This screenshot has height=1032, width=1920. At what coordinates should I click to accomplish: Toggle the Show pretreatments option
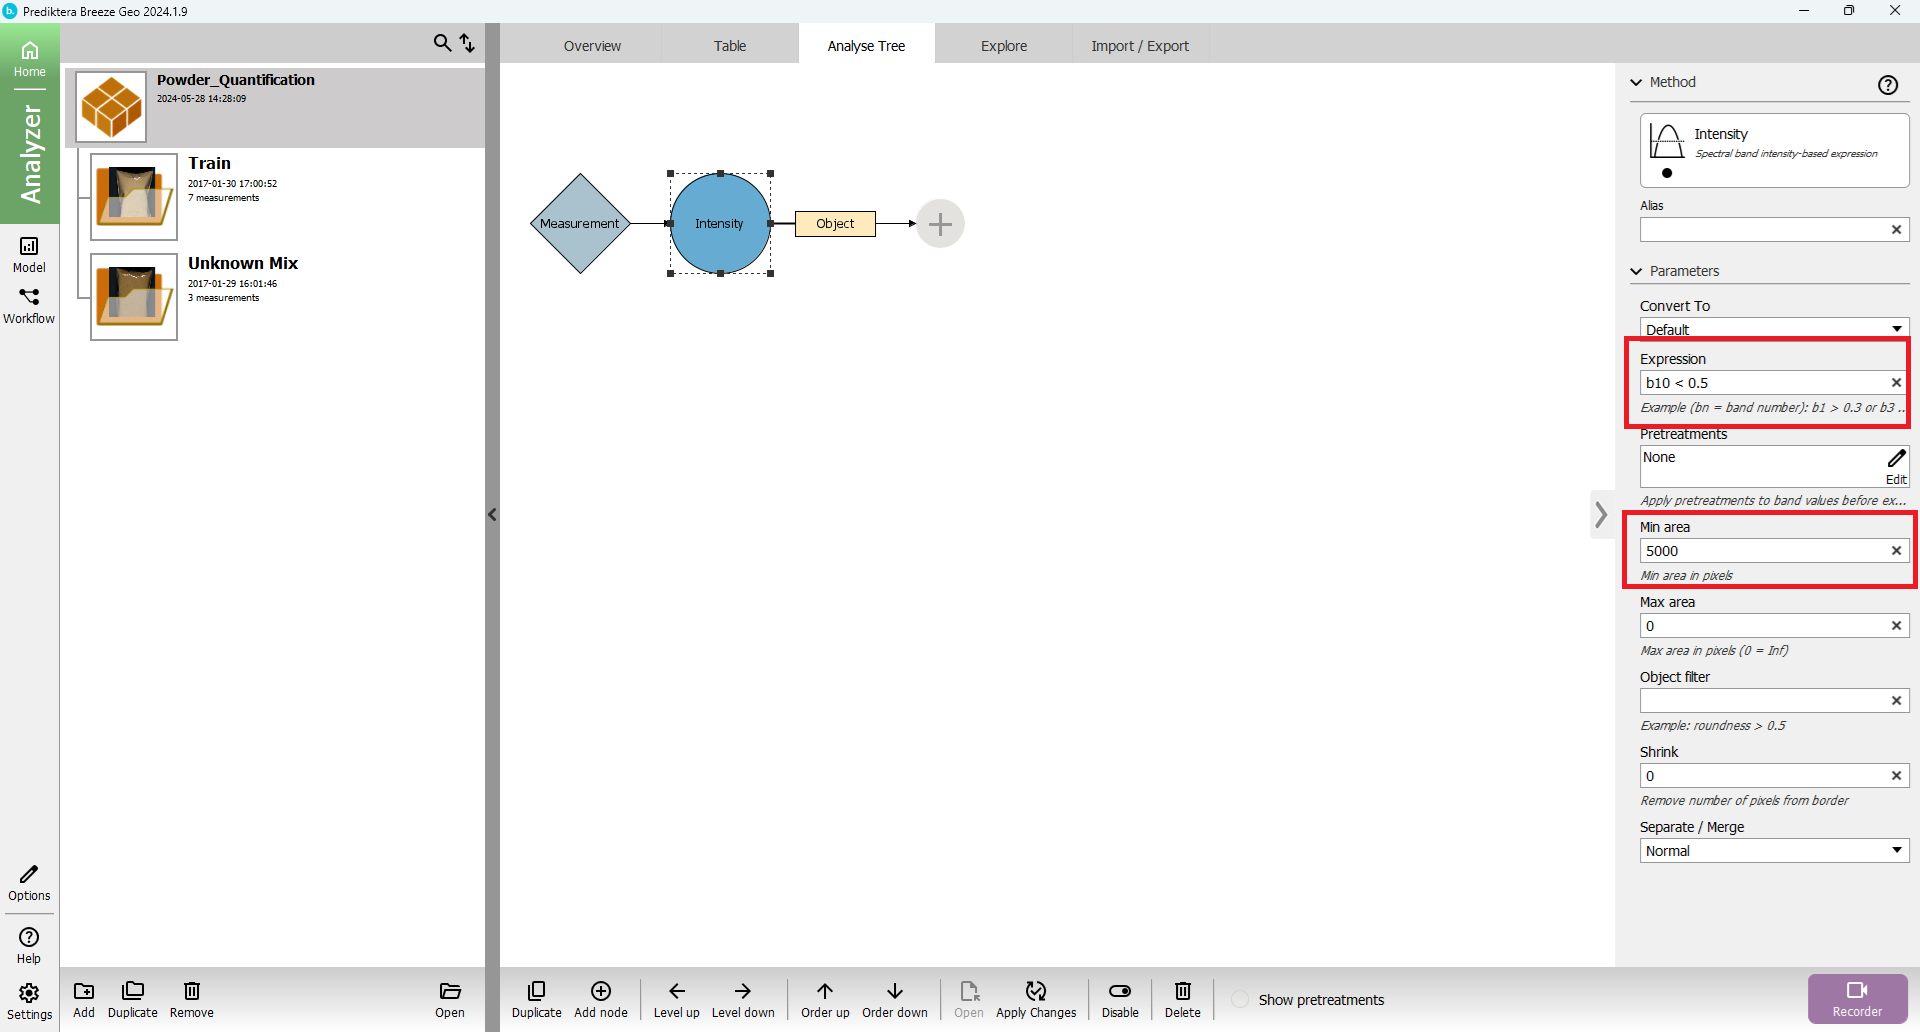[1240, 1000]
